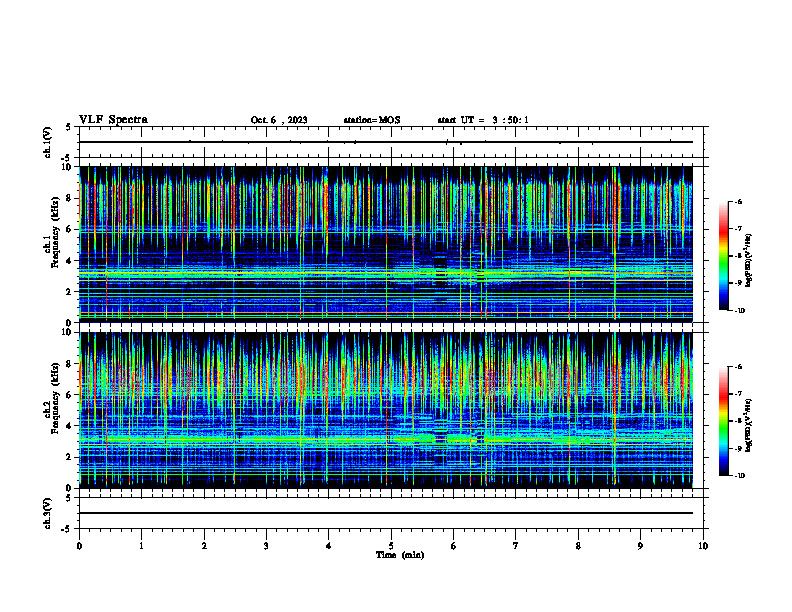
Task: Click the "2" tick on the time axis
Action: pos(204,546)
